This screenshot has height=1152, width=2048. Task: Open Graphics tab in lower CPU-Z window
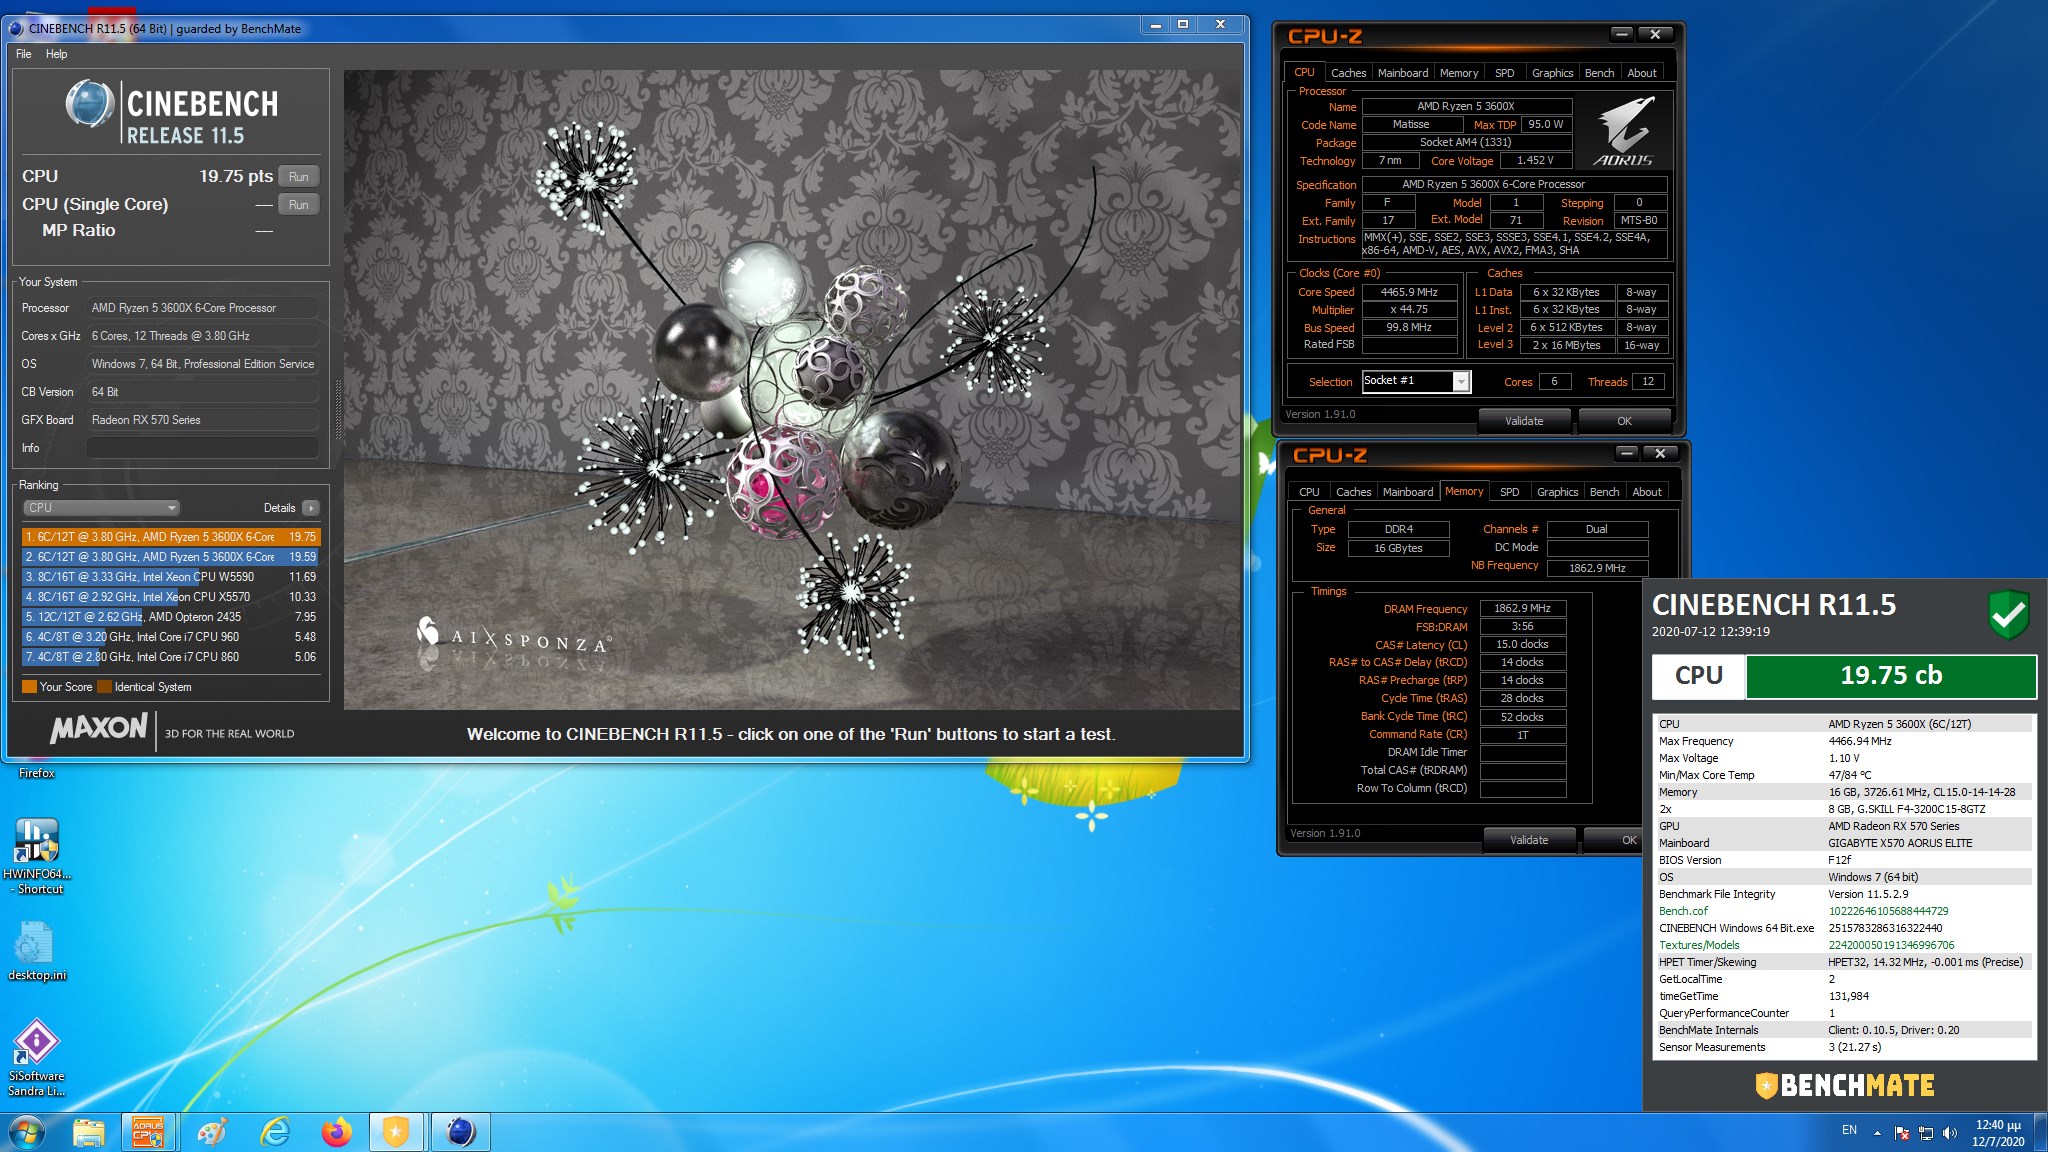pos(1557,492)
